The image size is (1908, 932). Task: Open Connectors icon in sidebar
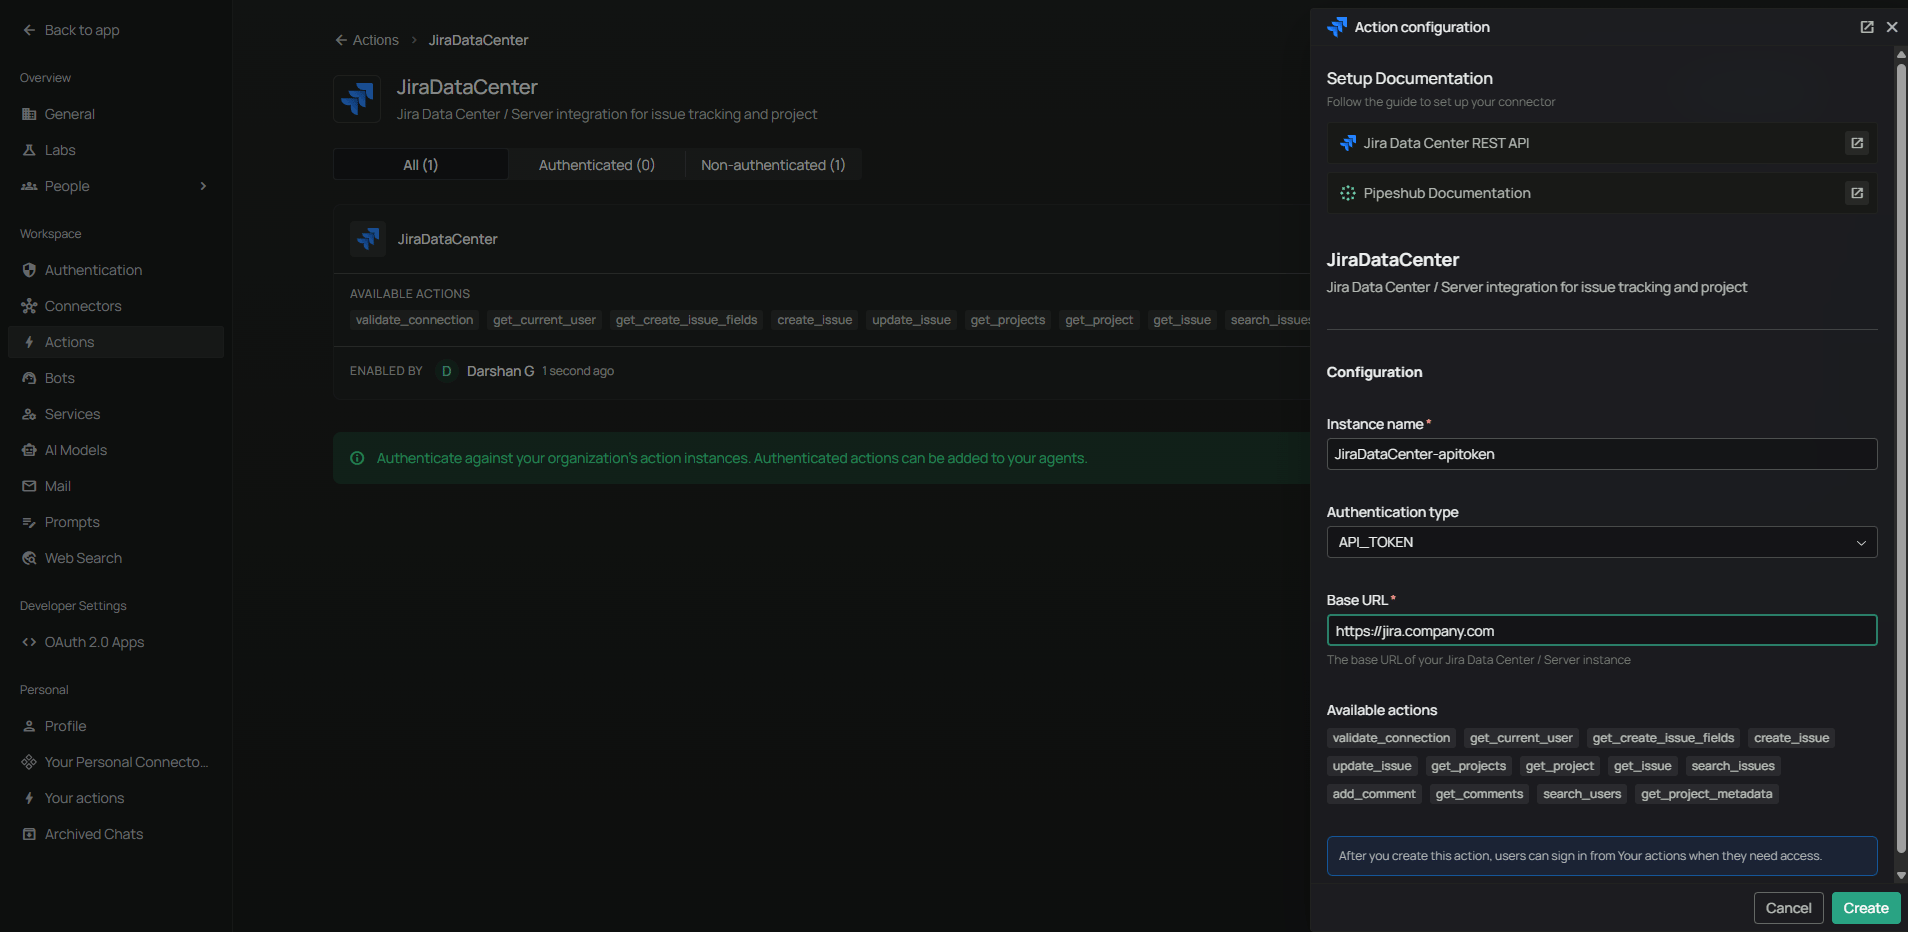click(29, 306)
